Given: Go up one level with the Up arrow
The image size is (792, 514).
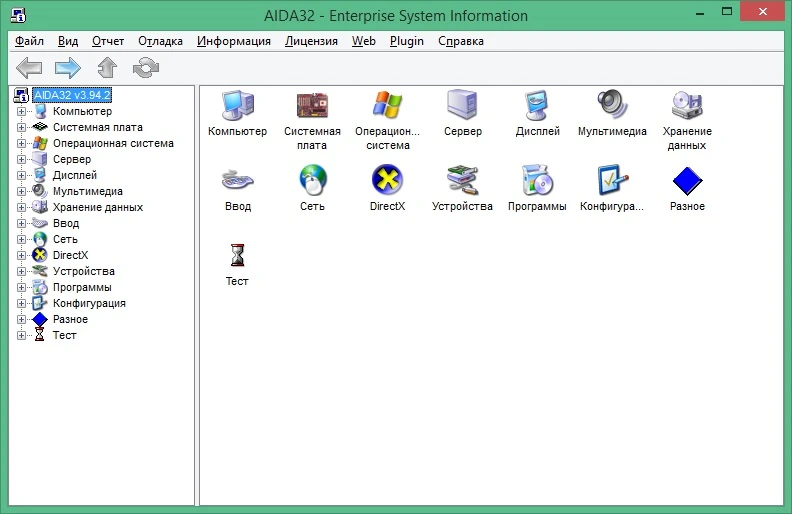Looking at the screenshot, I should click(x=107, y=68).
